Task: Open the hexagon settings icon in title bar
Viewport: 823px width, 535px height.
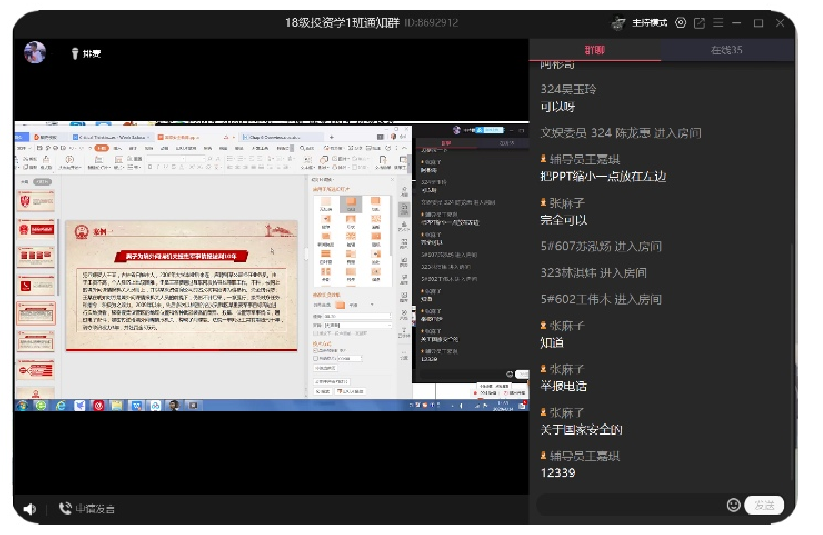Action: click(681, 23)
